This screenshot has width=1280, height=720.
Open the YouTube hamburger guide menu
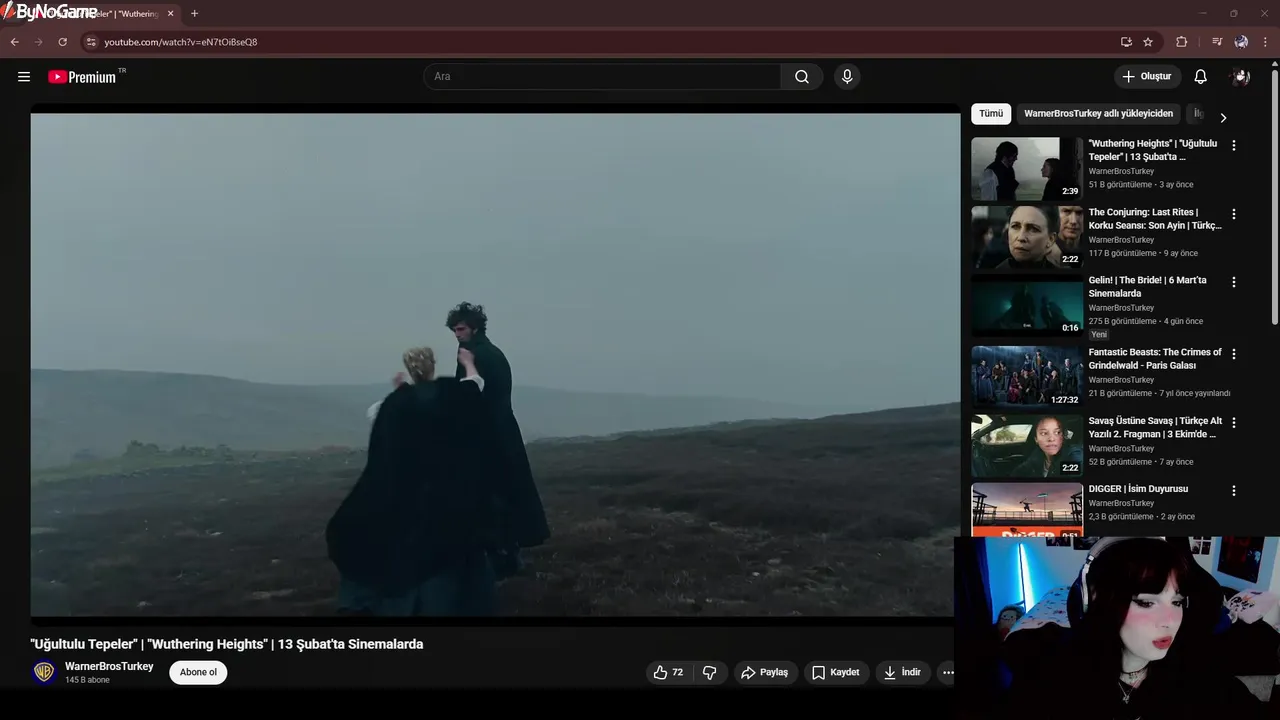pyautogui.click(x=24, y=77)
